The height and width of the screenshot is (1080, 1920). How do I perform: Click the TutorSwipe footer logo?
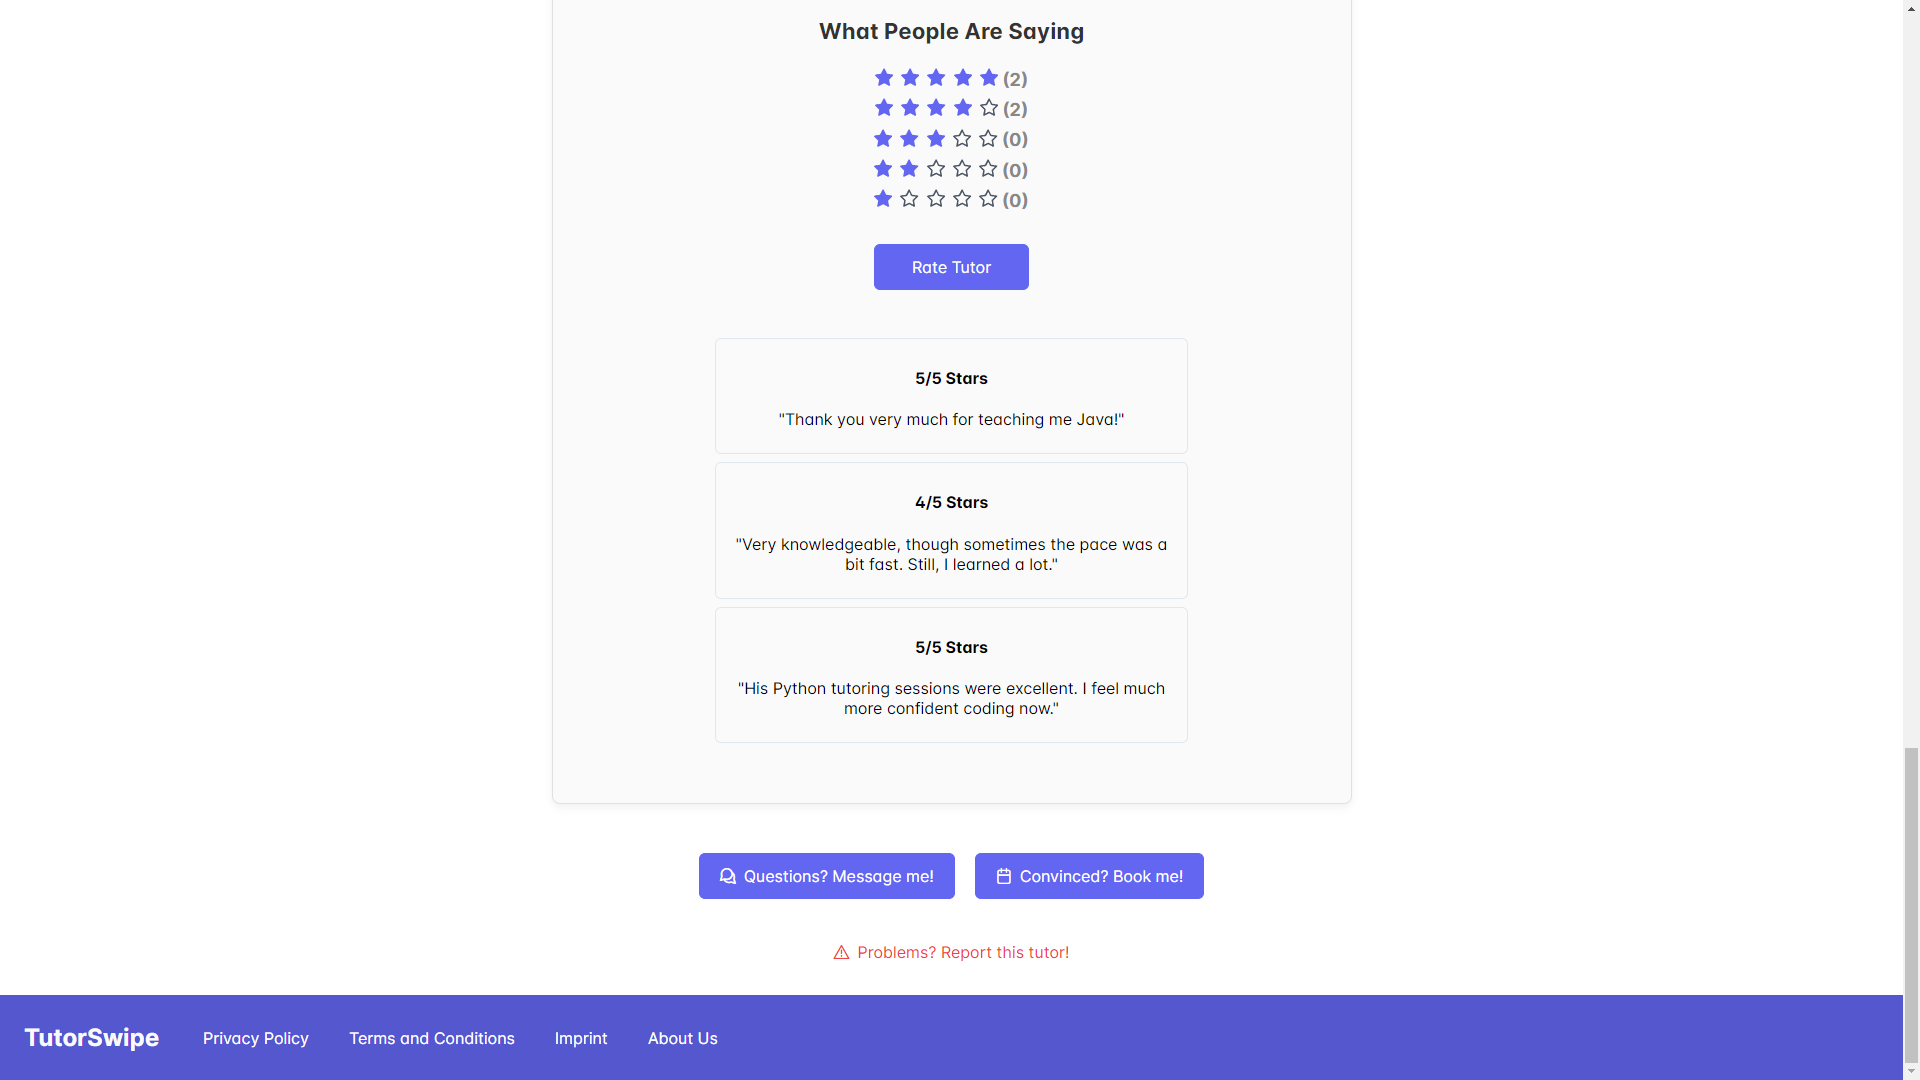tap(92, 1038)
